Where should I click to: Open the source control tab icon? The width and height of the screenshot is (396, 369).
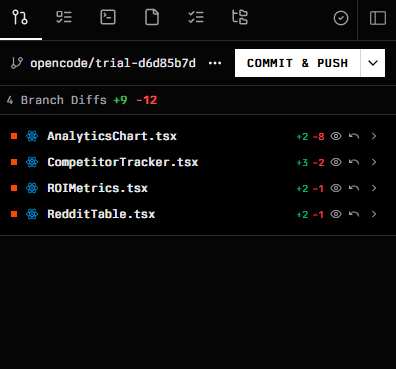20,17
